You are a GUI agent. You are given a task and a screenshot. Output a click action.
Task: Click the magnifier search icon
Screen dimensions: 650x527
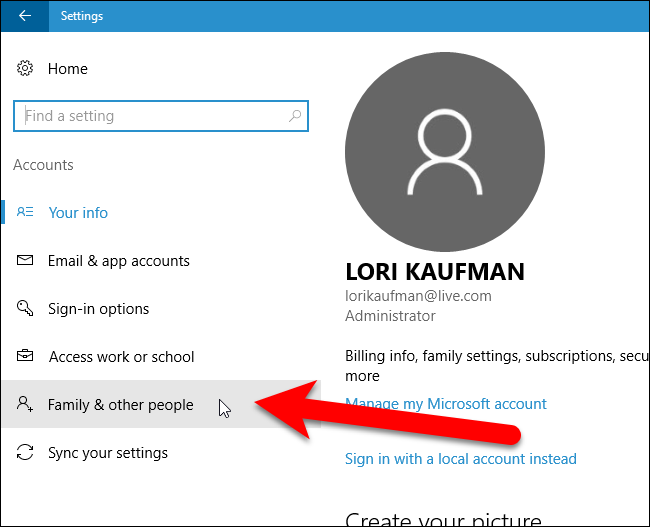pos(295,116)
